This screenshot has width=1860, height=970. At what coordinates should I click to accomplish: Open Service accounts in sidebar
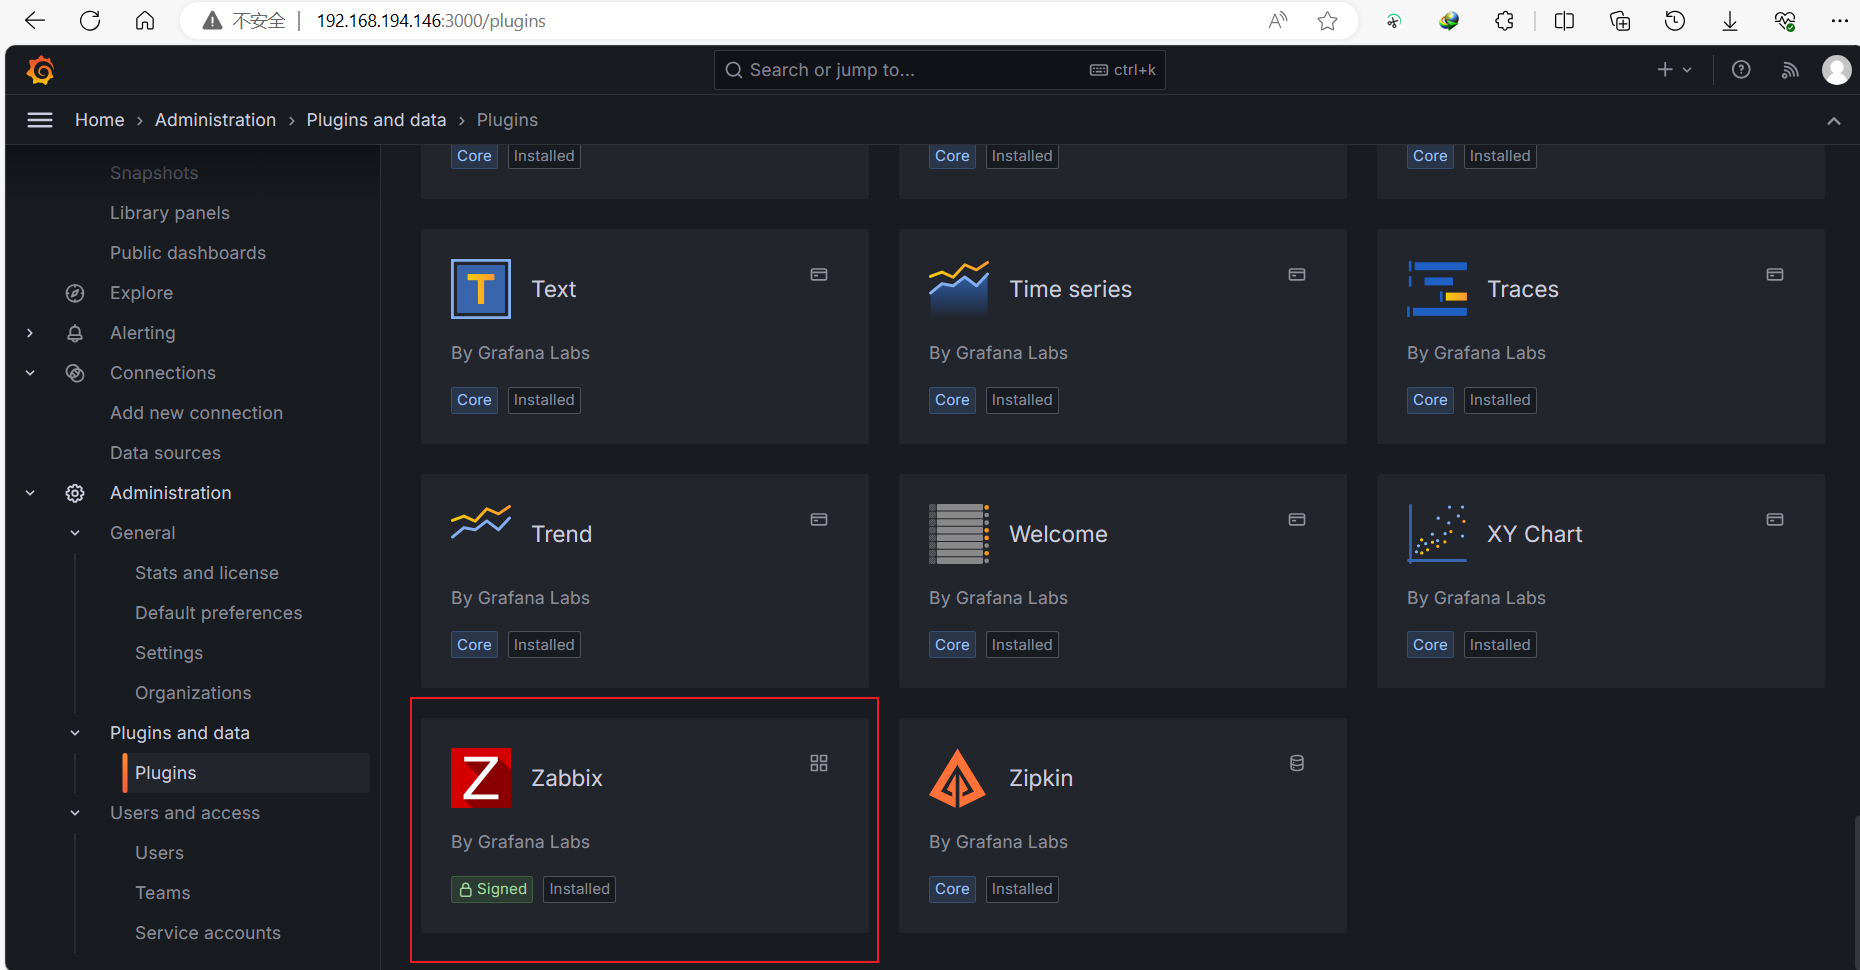208,933
